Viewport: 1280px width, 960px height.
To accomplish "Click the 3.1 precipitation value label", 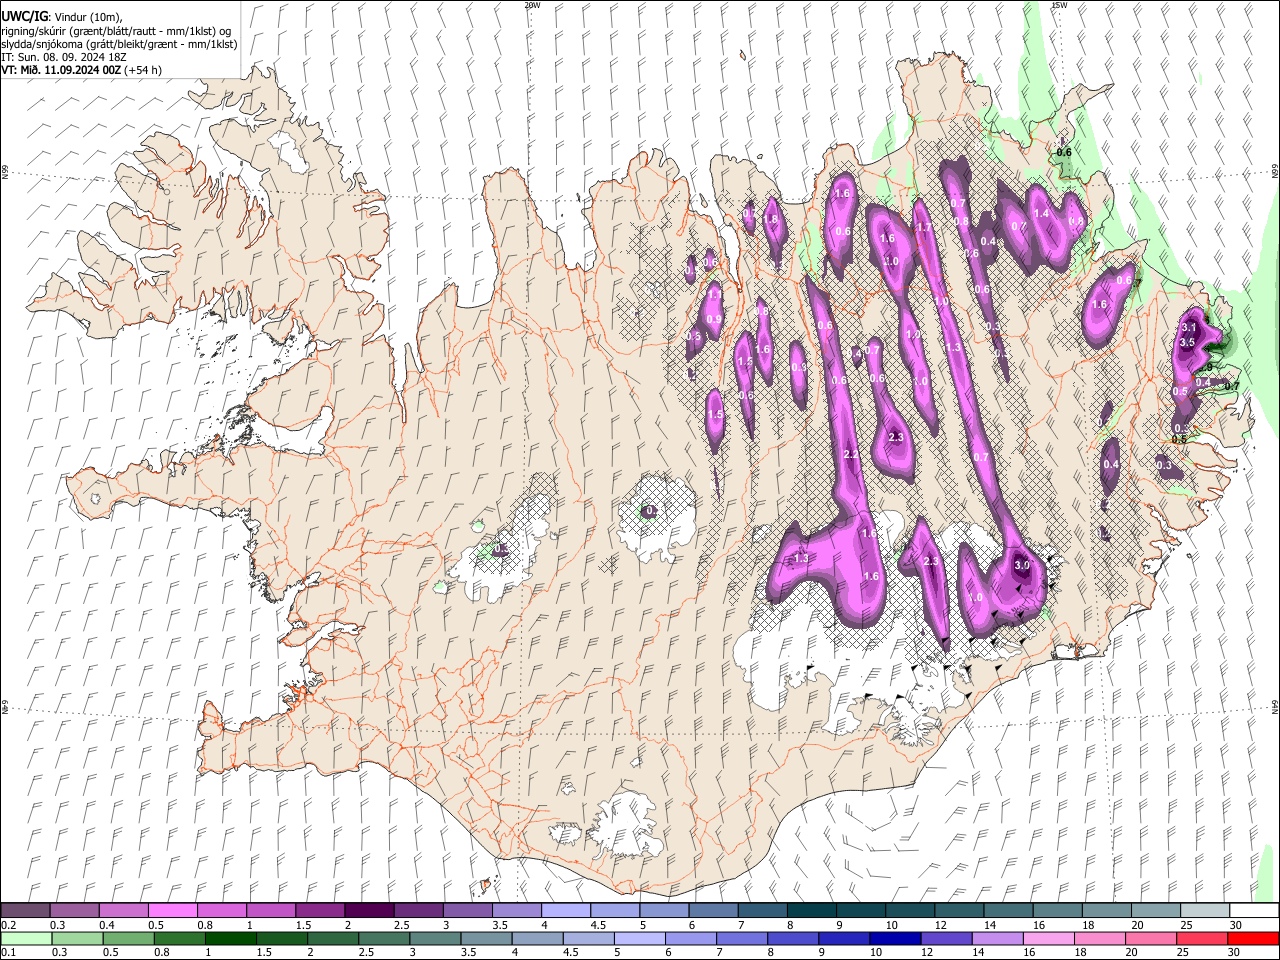I will coord(1189,327).
